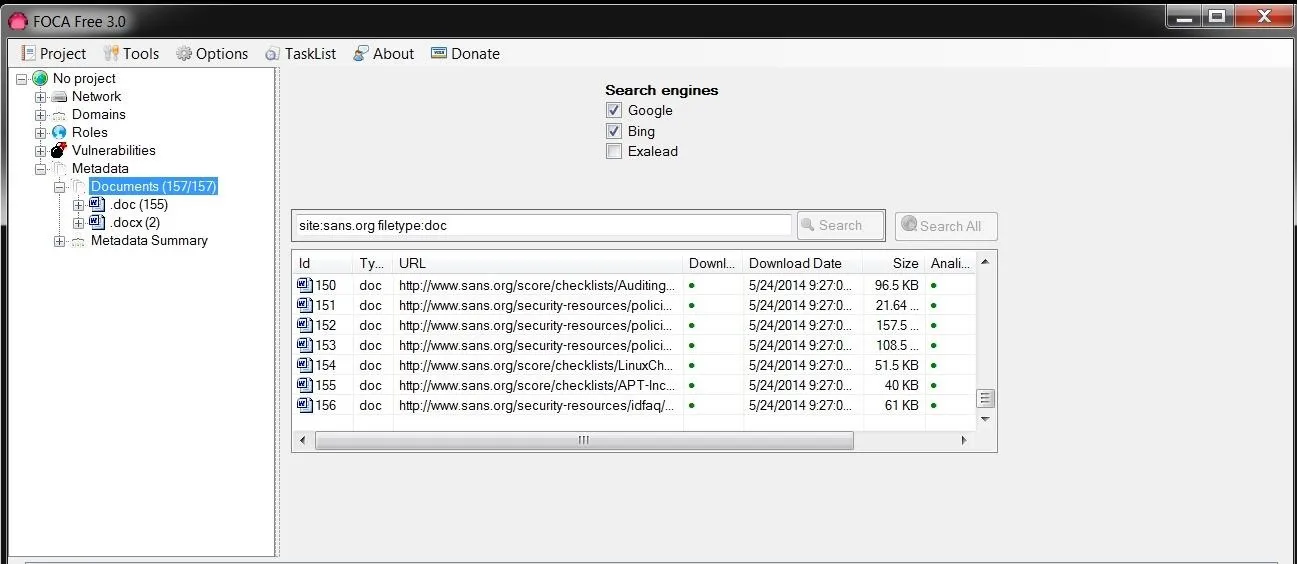Click the Search All button
The height and width of the screenshot is (564, 1297).
click(946, 226)
